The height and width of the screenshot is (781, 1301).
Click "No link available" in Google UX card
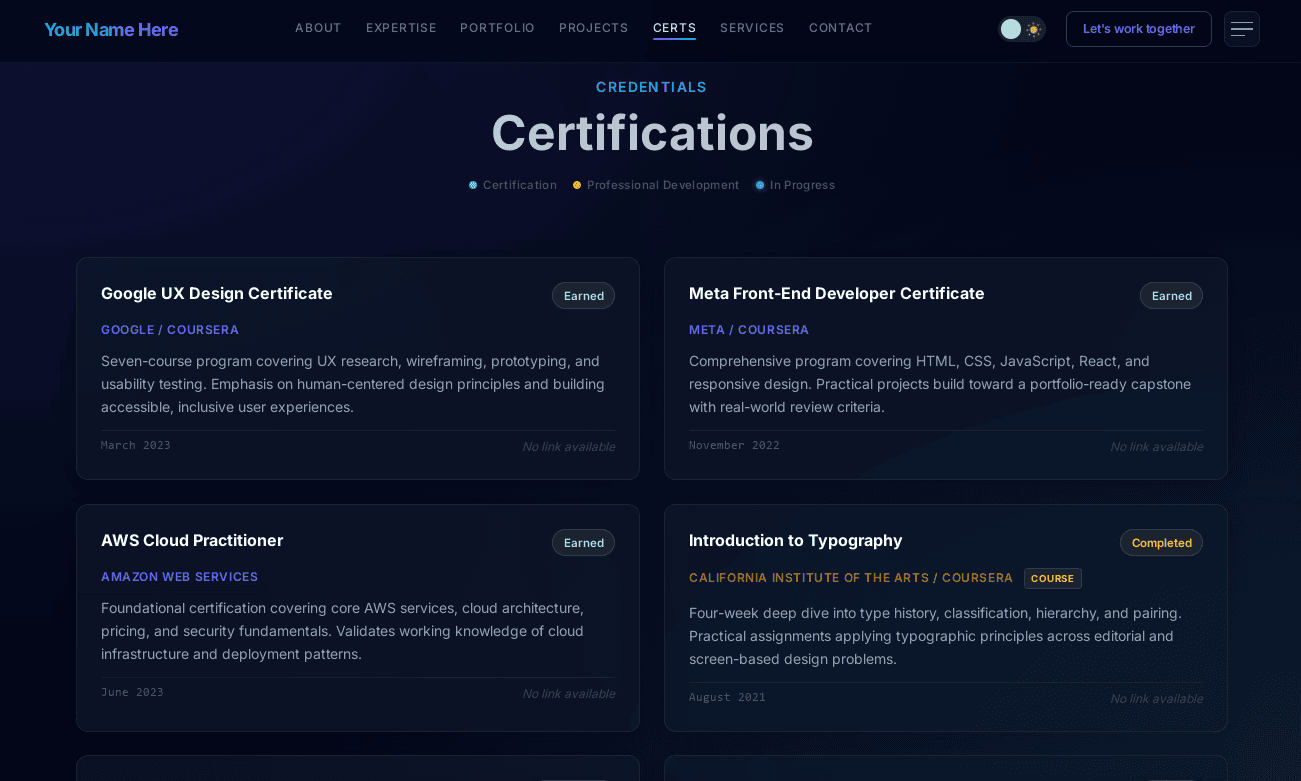coord(568,446)
